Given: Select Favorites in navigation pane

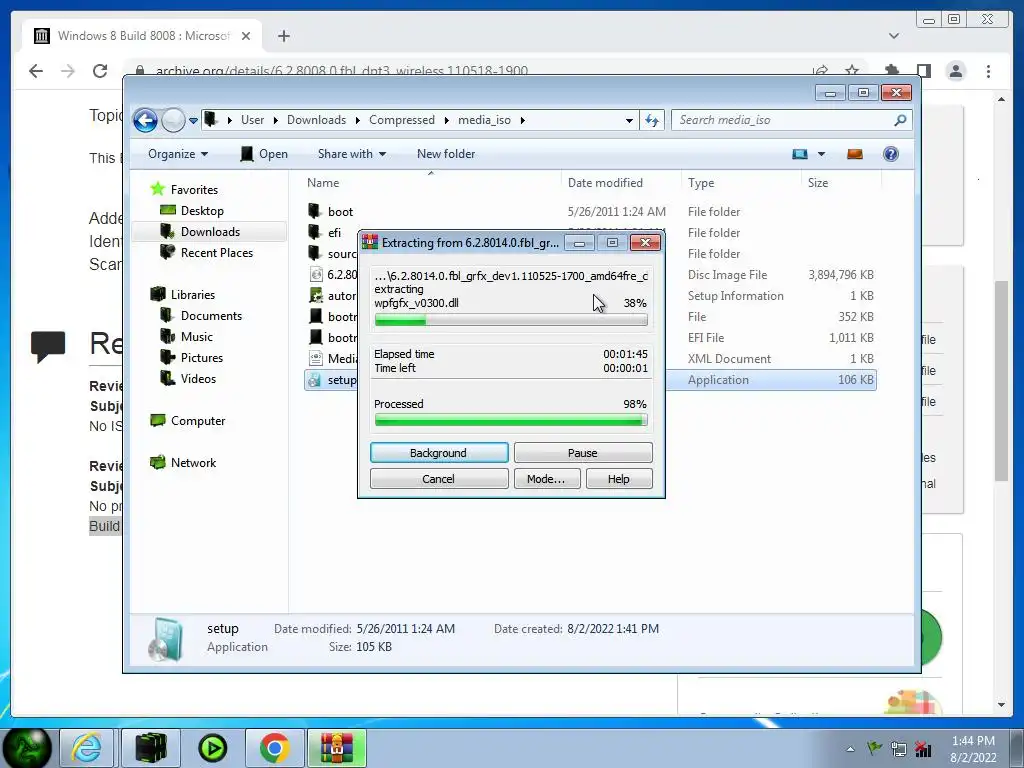Looking at the screenshot, I should pyautogui.click(x=194, y=189).
